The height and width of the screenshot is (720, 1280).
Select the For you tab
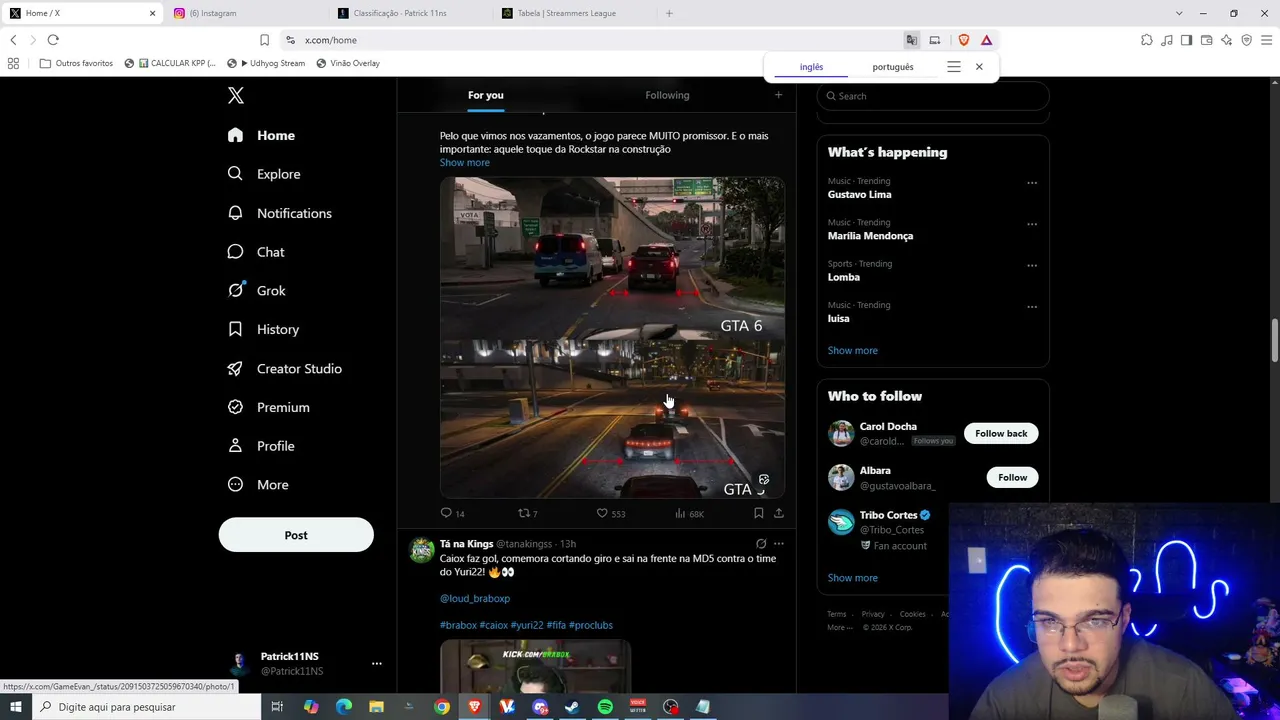pos(486,95)
